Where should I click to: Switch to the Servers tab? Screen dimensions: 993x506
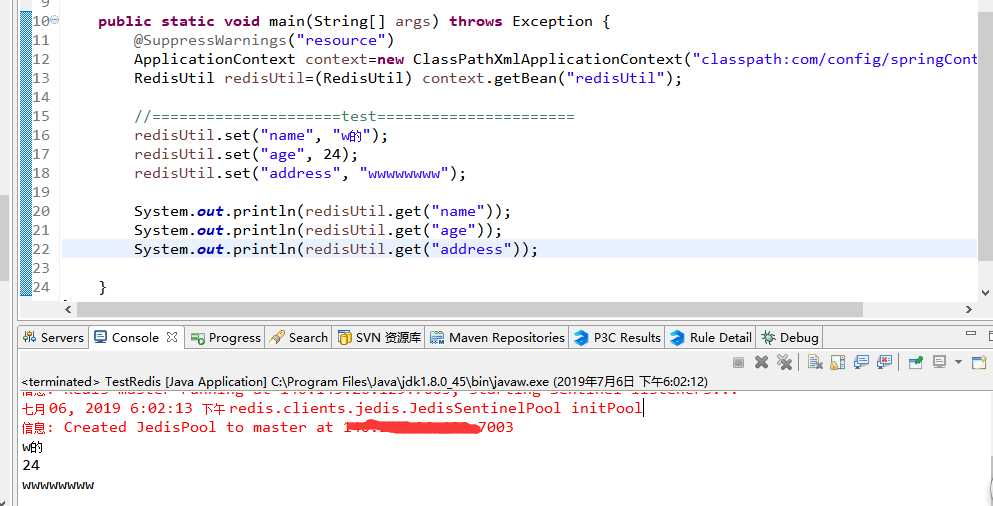[x=53, y=338]
